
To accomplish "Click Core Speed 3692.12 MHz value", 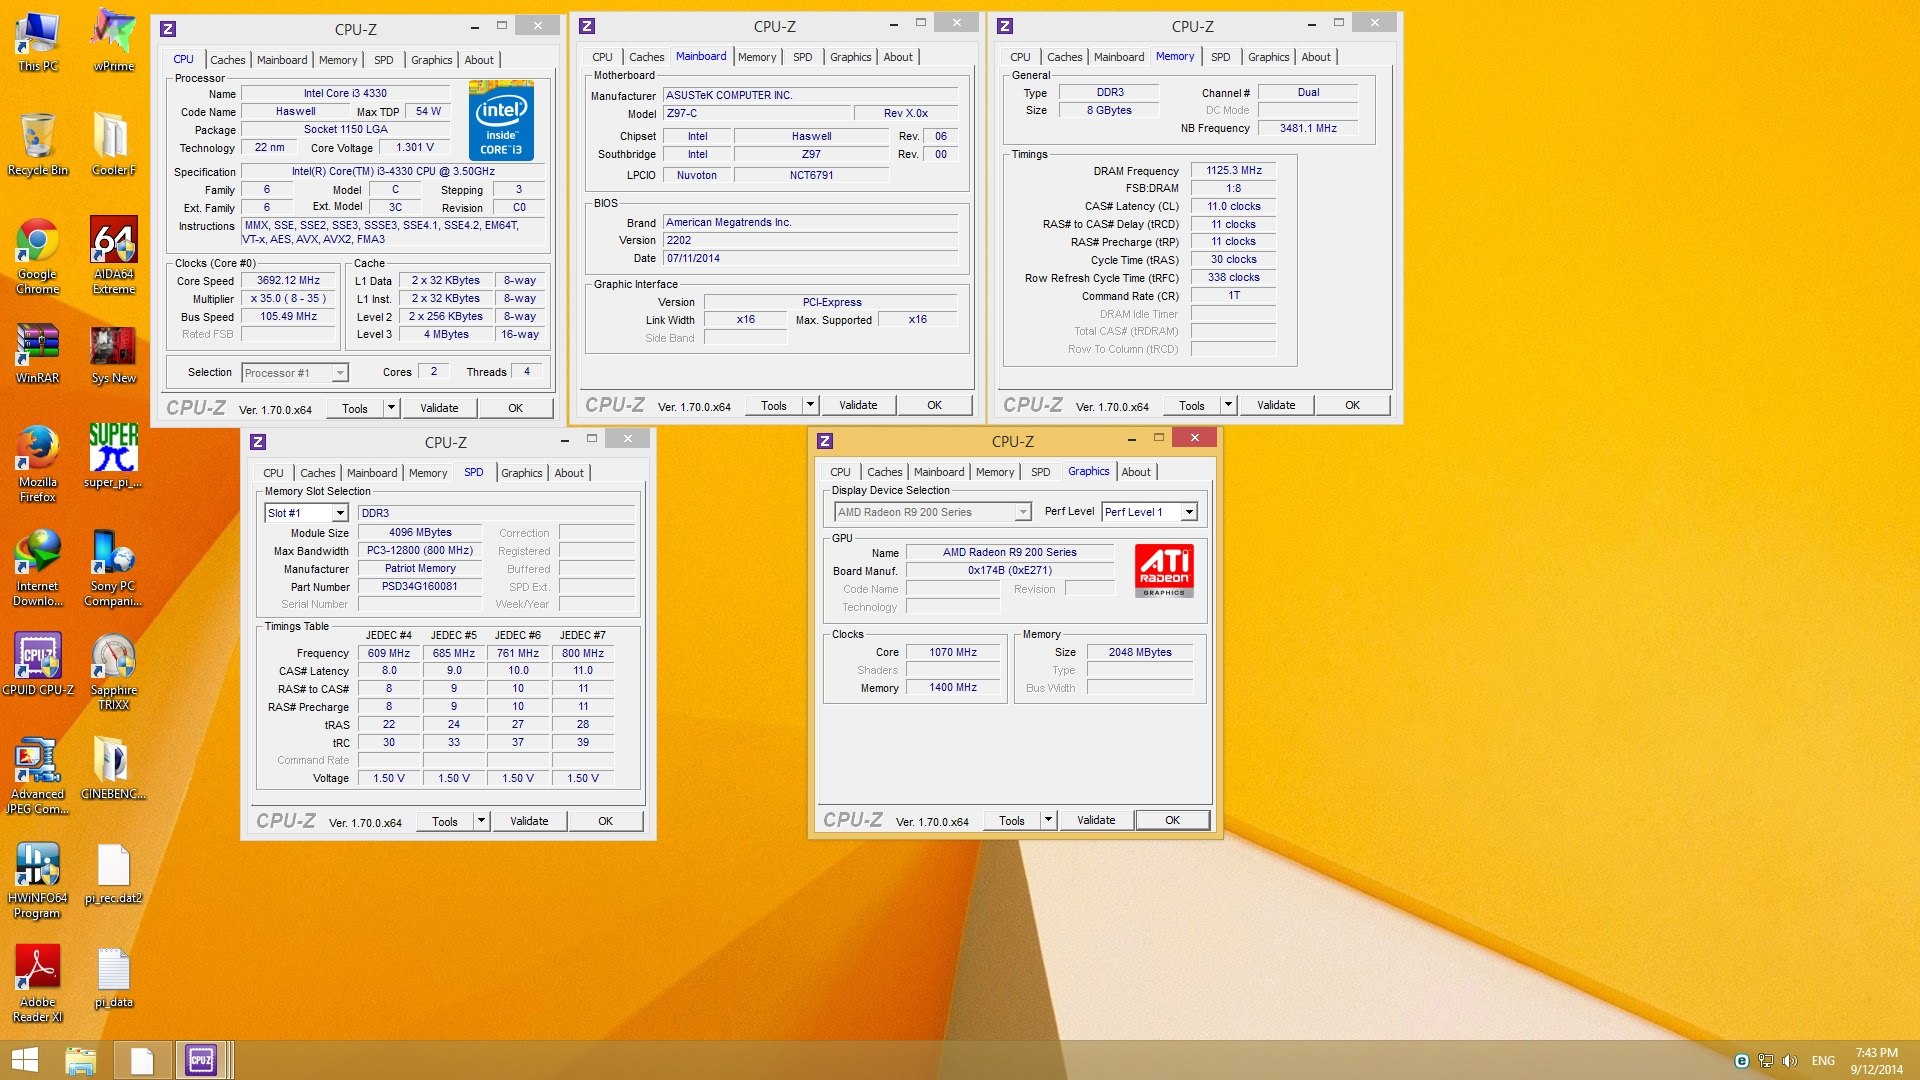I will [x=288, y=281].
